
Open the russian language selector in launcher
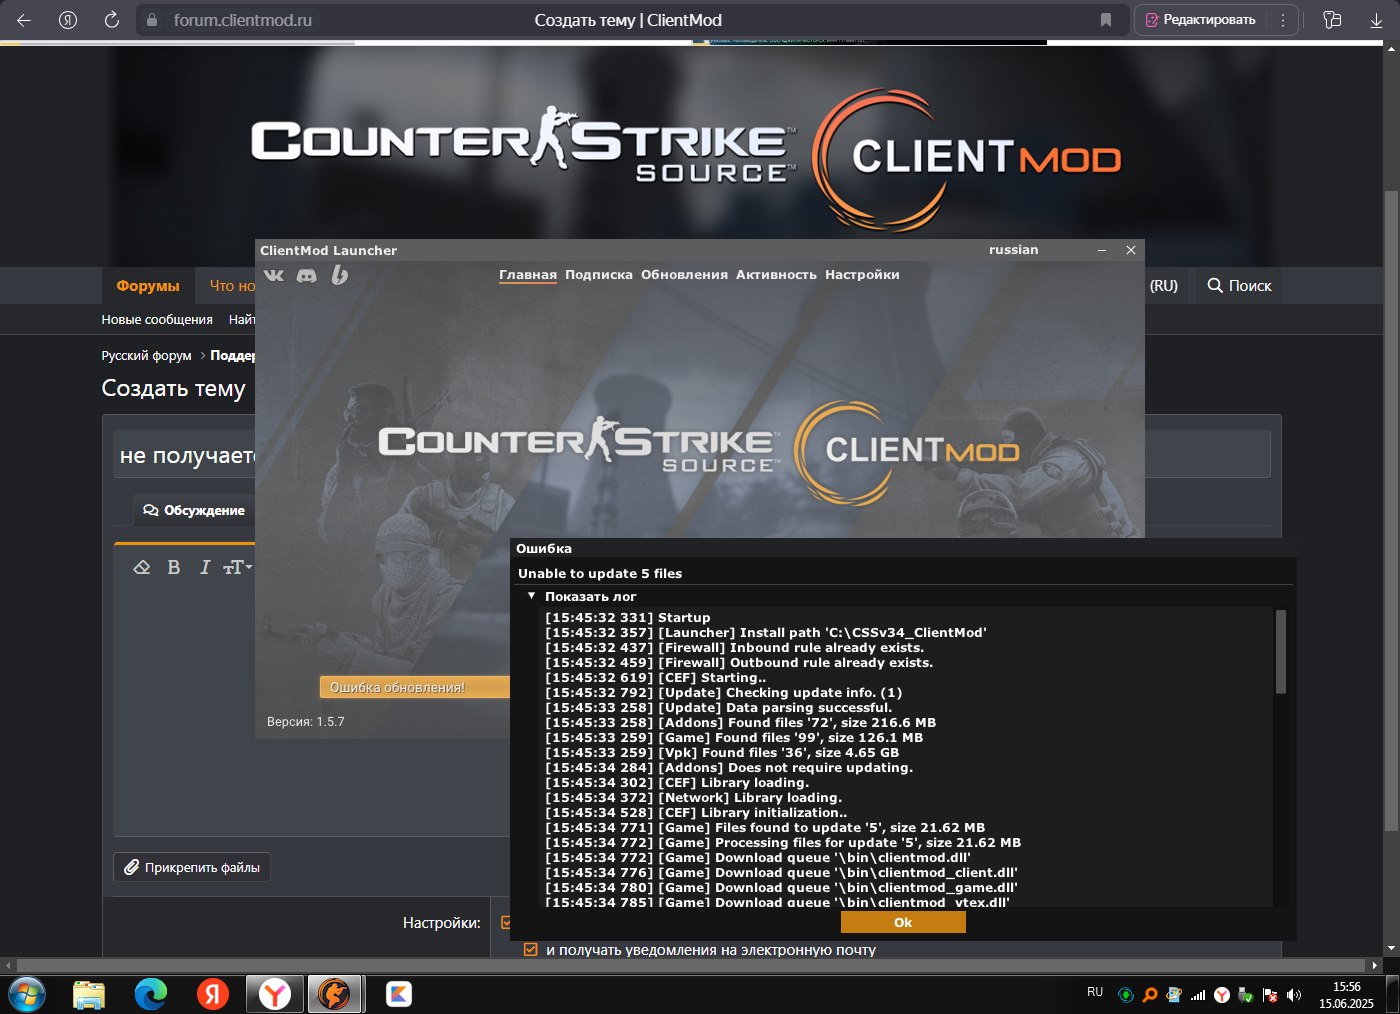1013,250
